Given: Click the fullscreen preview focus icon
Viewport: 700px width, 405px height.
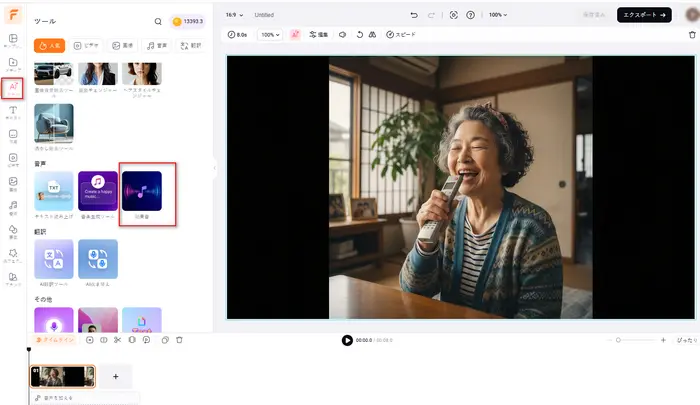Looking at the screenshot, I should click(x=454, y=15).
